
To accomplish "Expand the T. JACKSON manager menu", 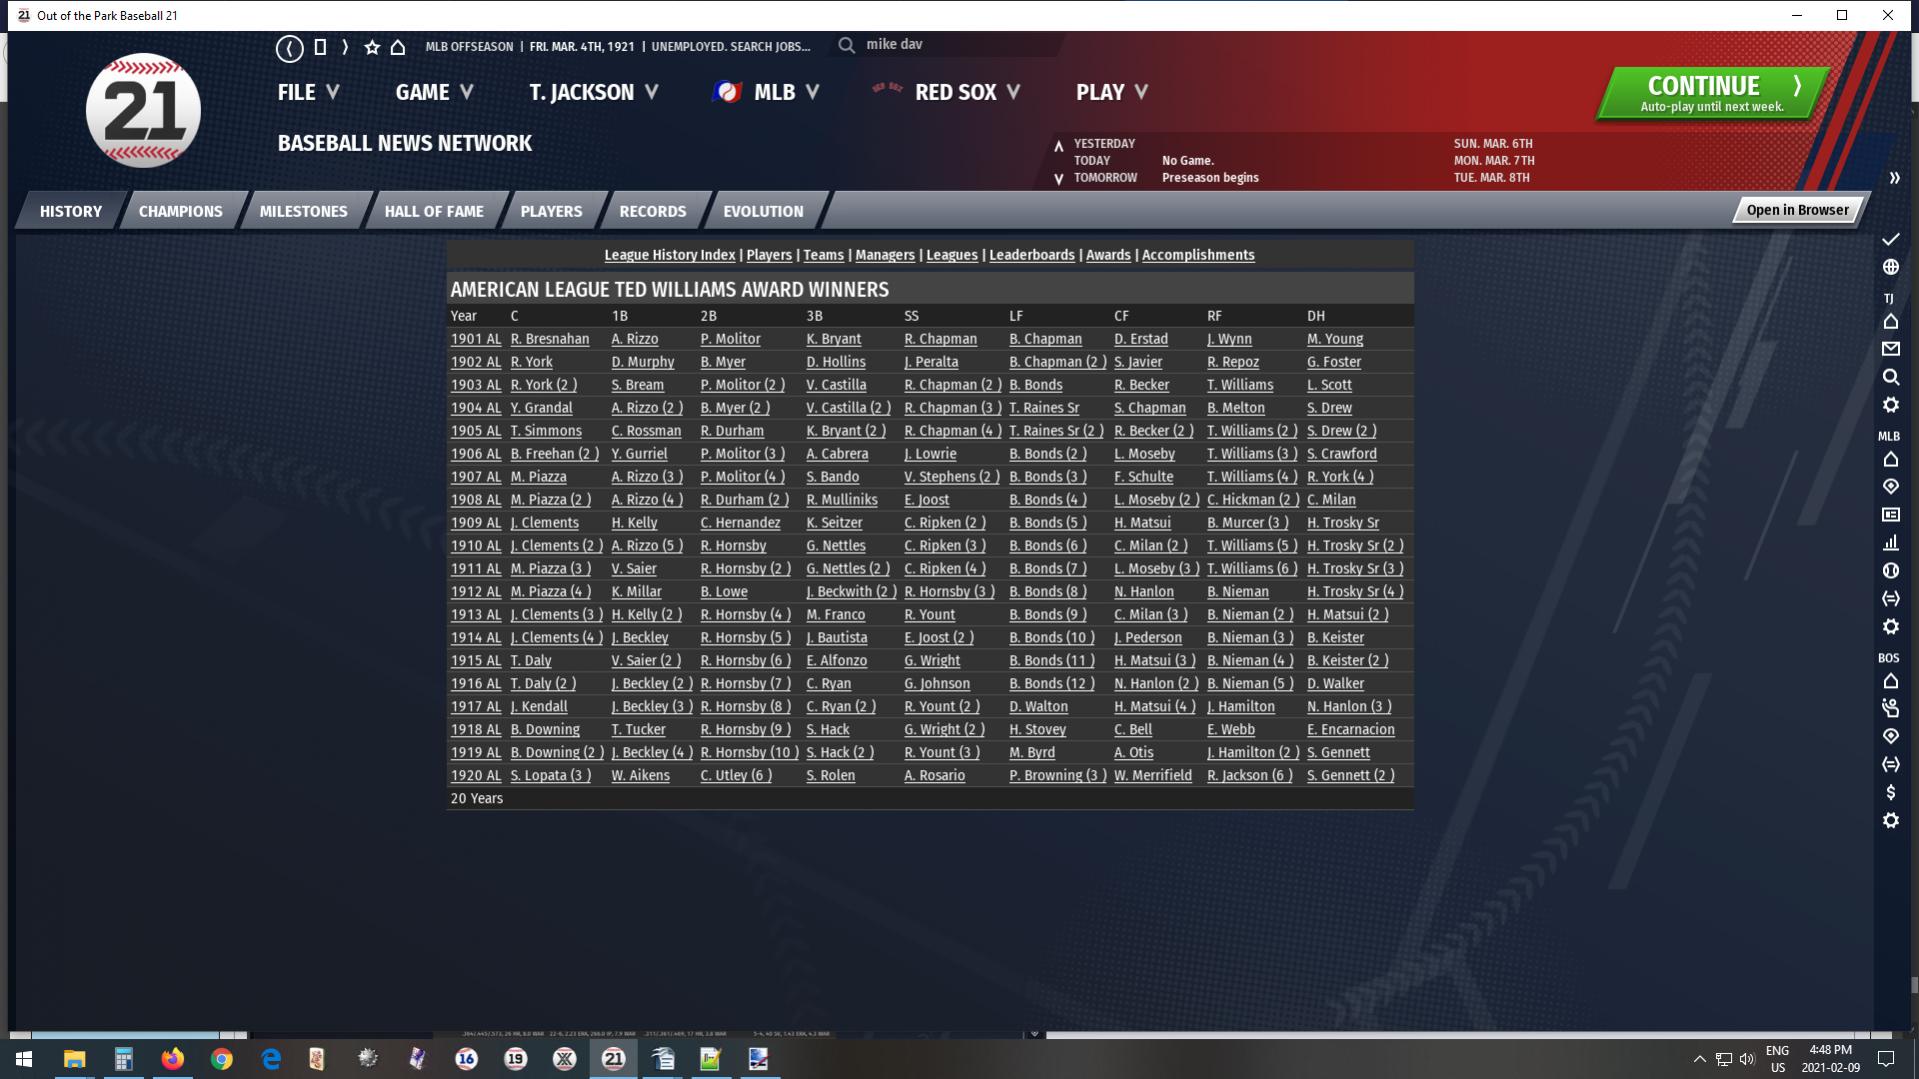I will (593, 92).
